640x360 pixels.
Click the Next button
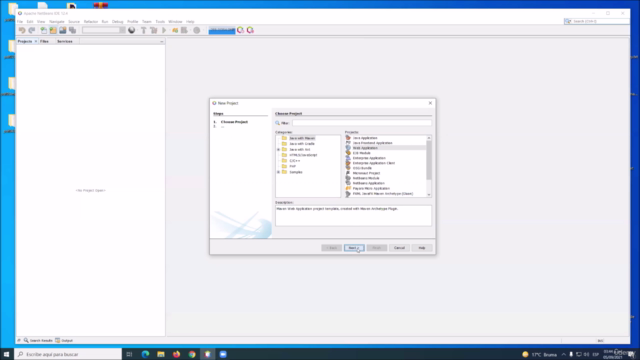354,248
